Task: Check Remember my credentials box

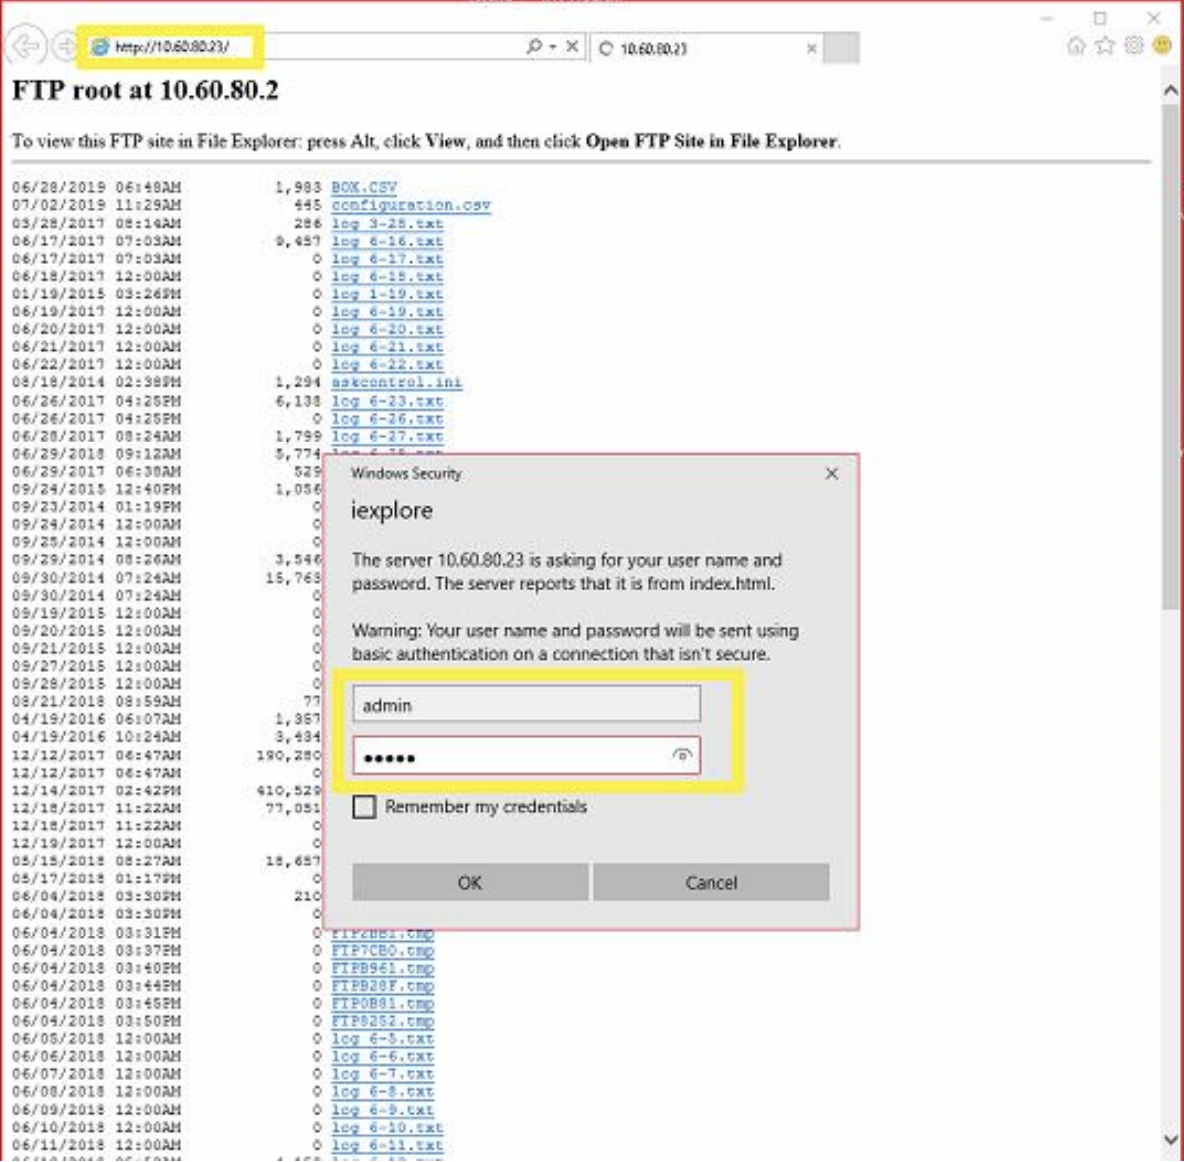Action: tap(365, 807)
